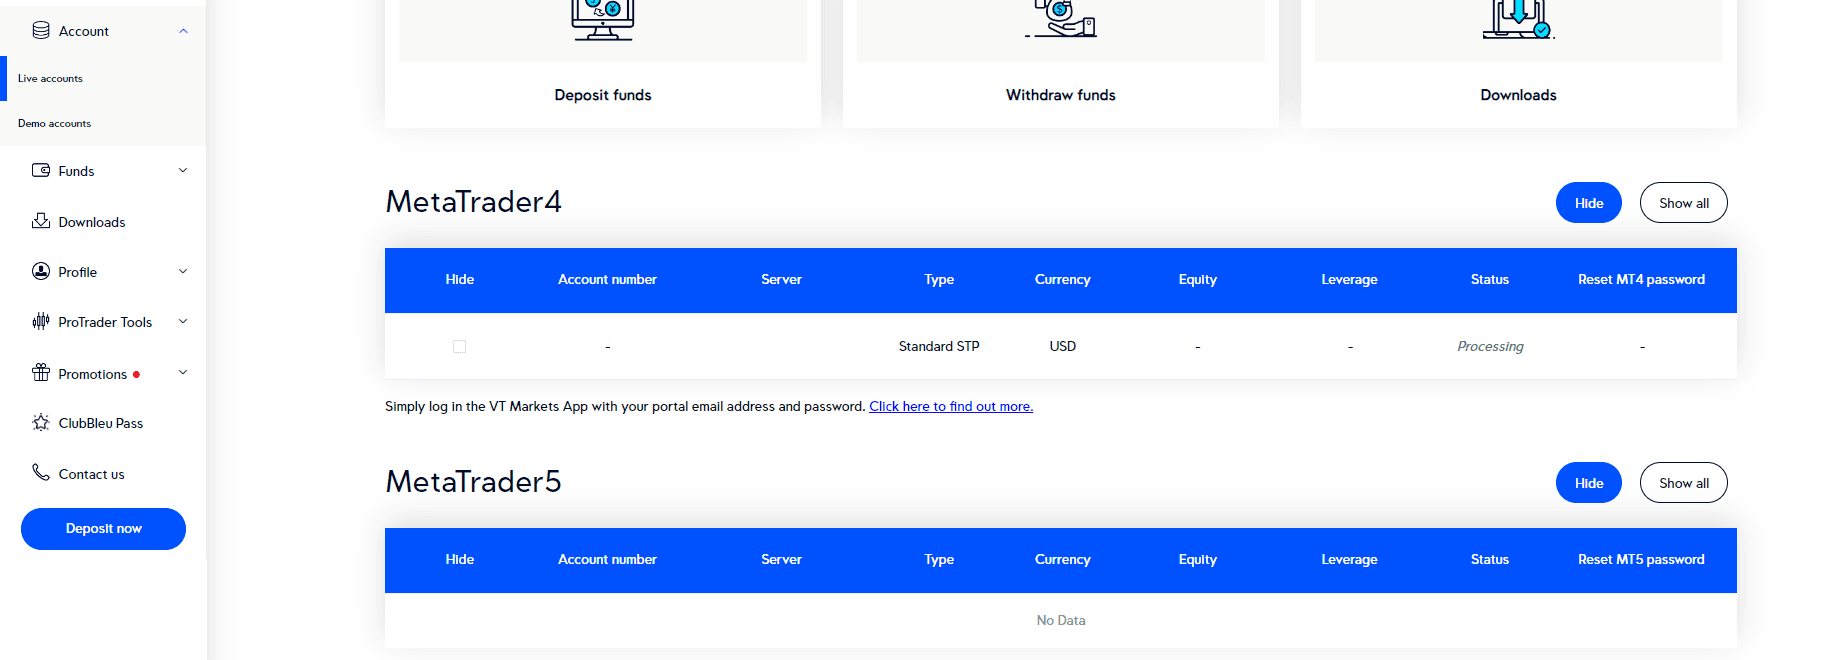Expand the Profile submenu chevron
The image size is (1826, 660).
[x=183, y=271]
